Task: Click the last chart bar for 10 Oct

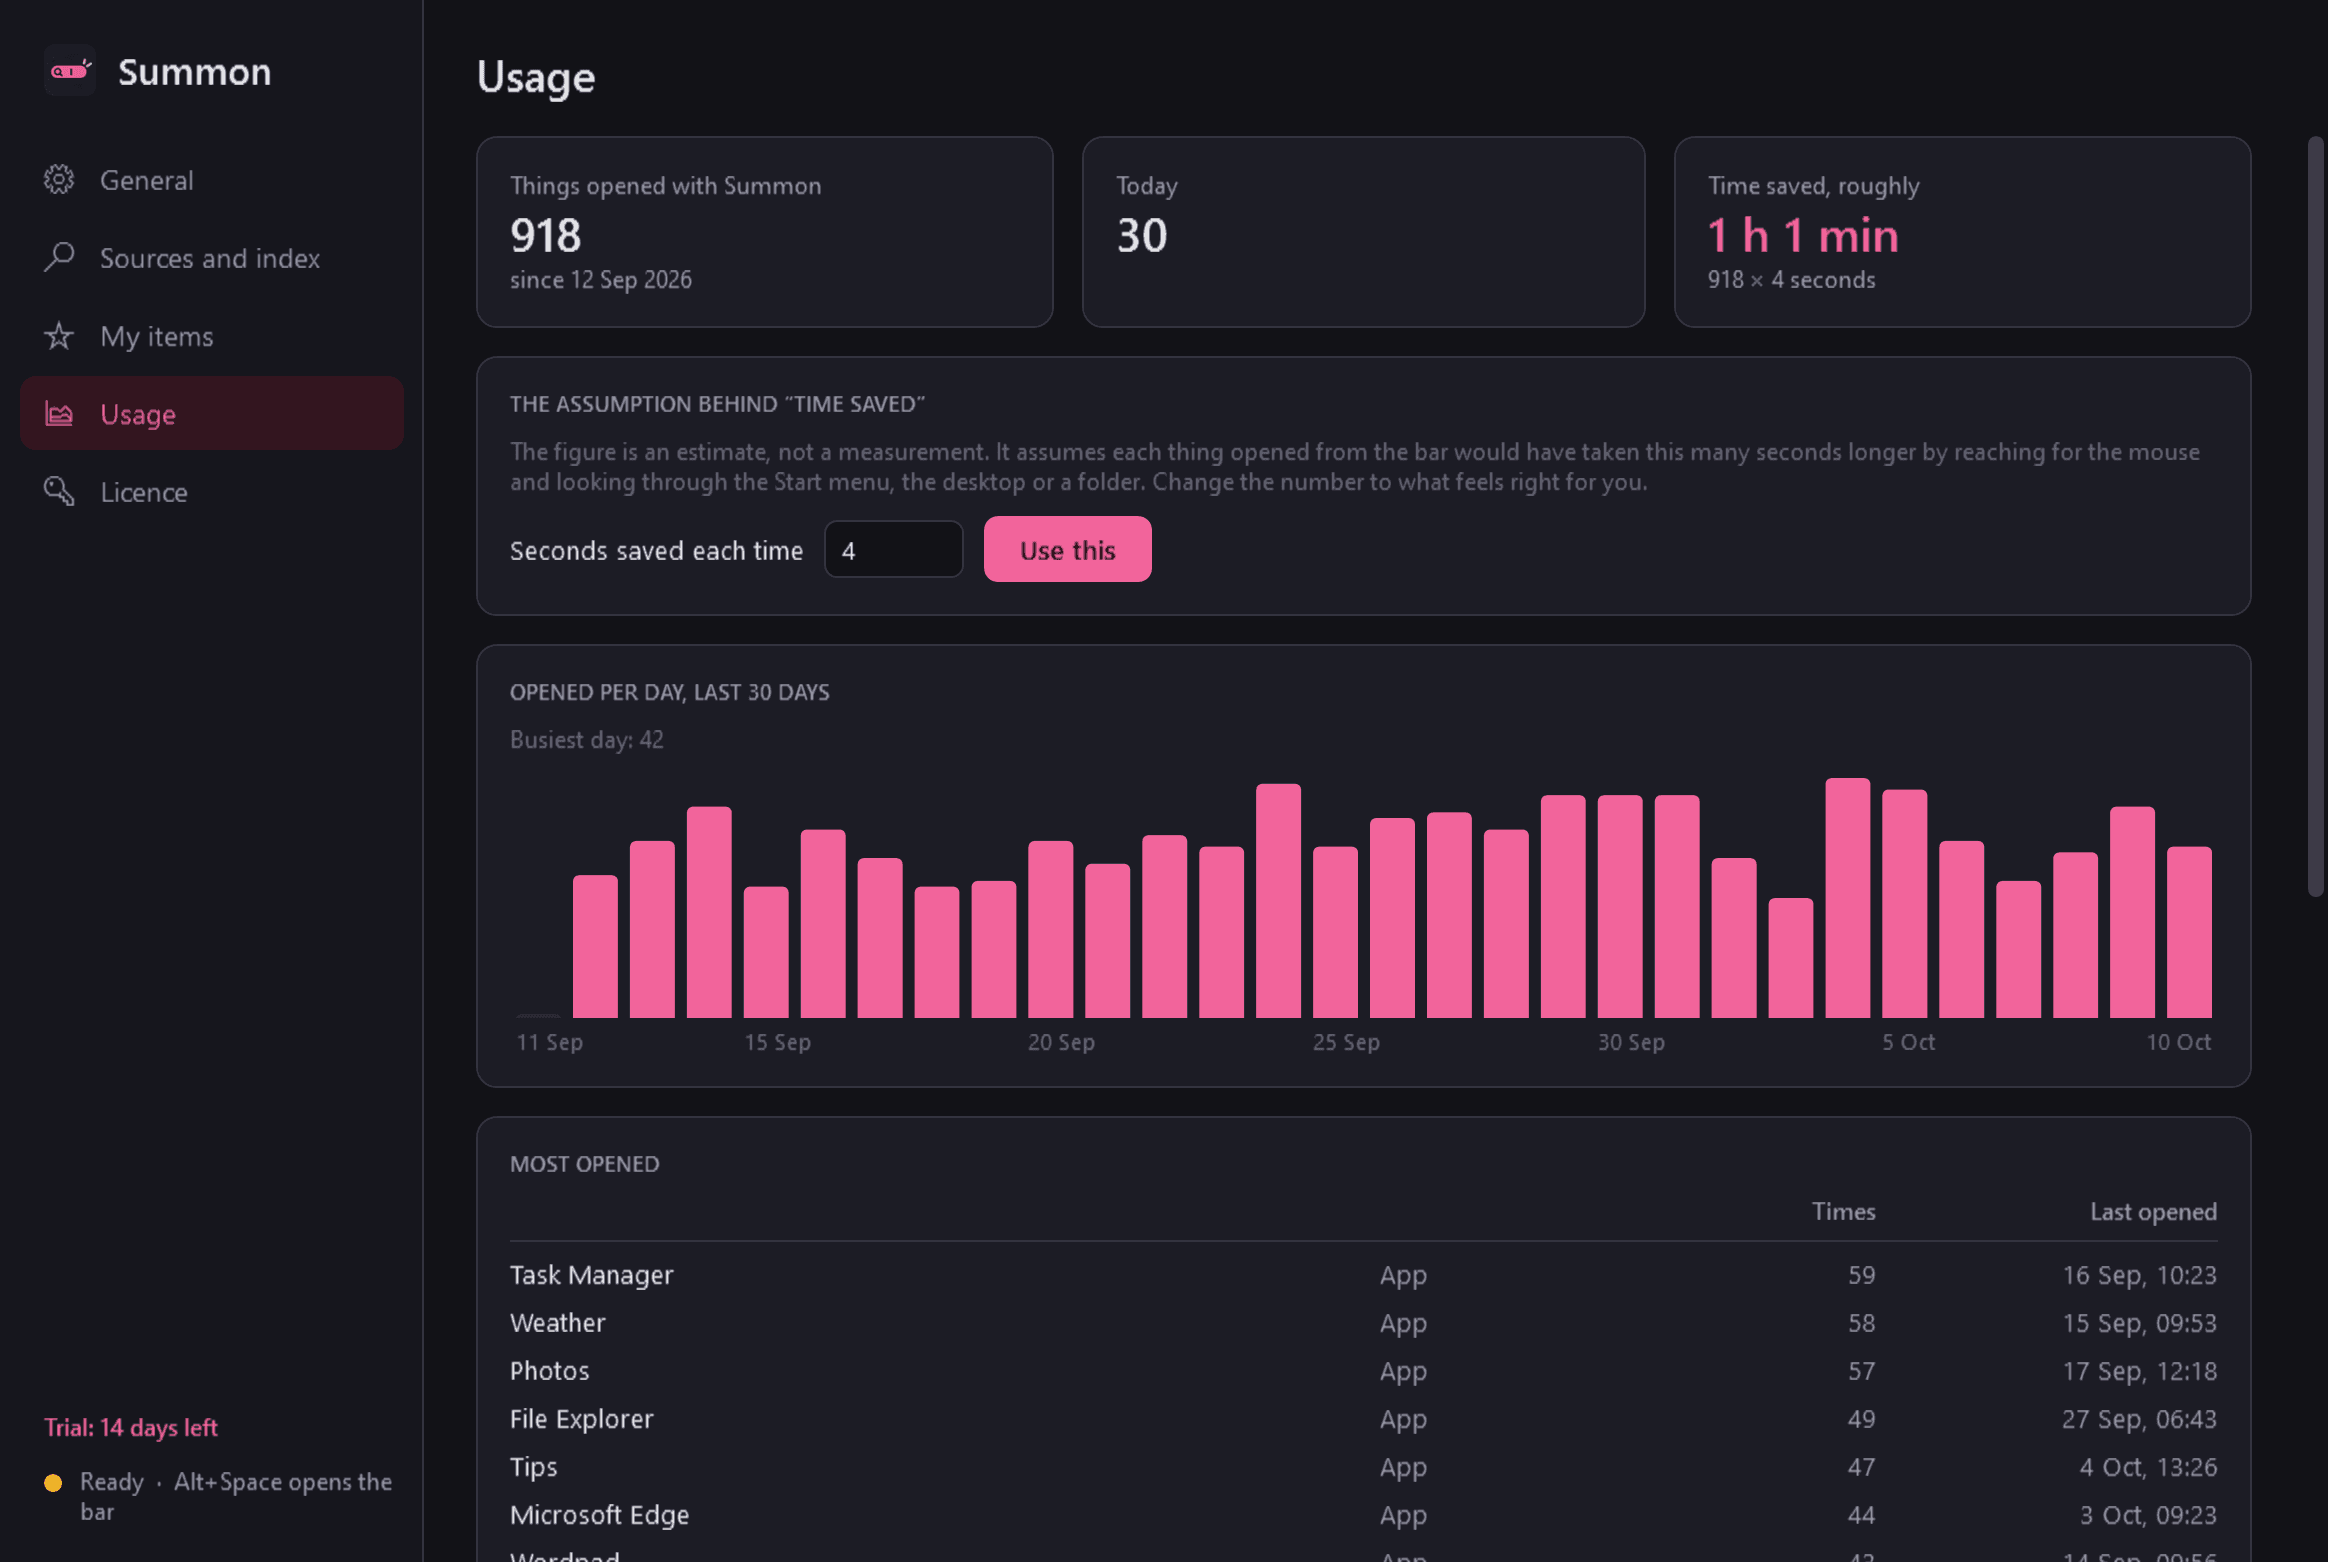Action: (x=2189, y=932)
